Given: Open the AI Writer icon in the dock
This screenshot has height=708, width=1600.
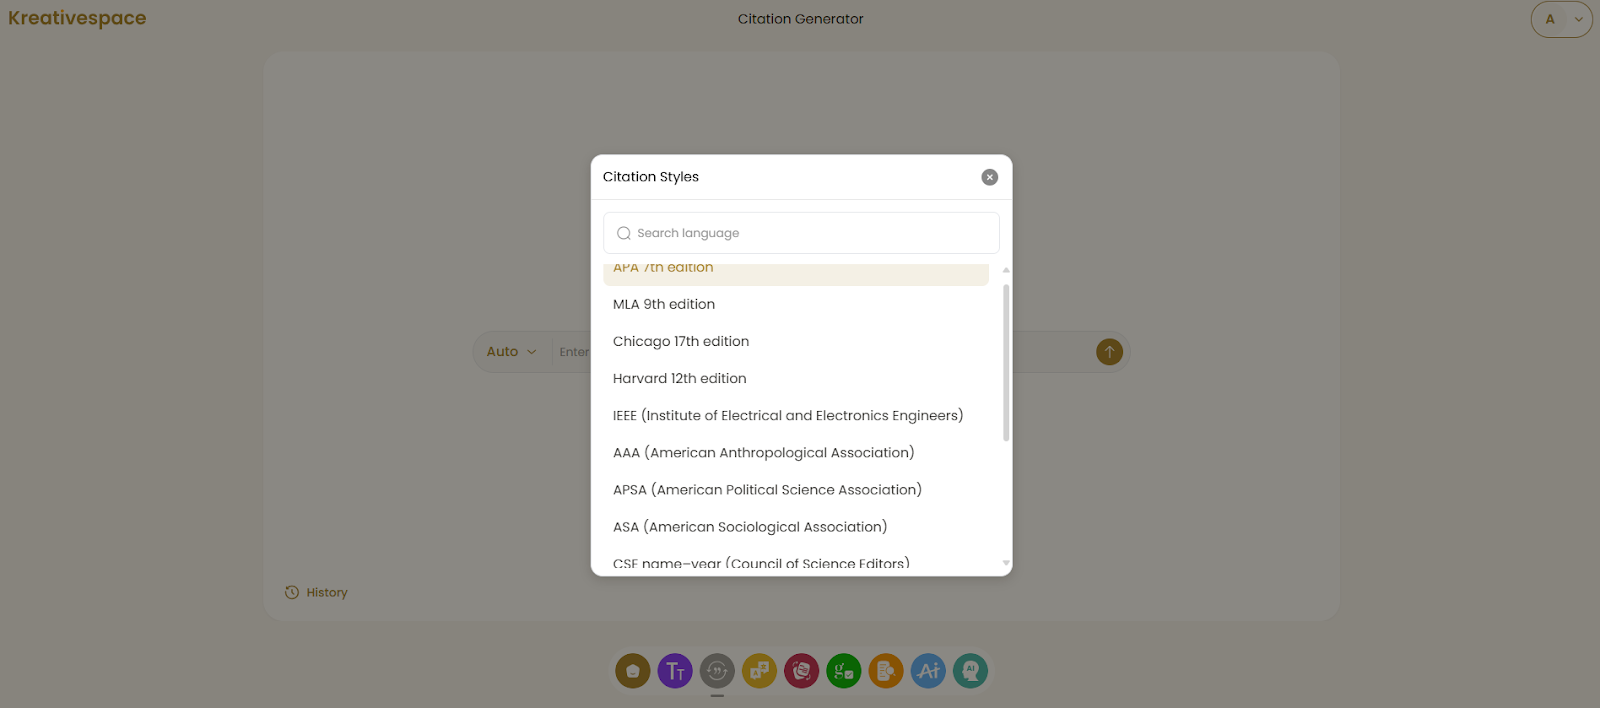Looking at the screenshot, I should pos(927,670).
